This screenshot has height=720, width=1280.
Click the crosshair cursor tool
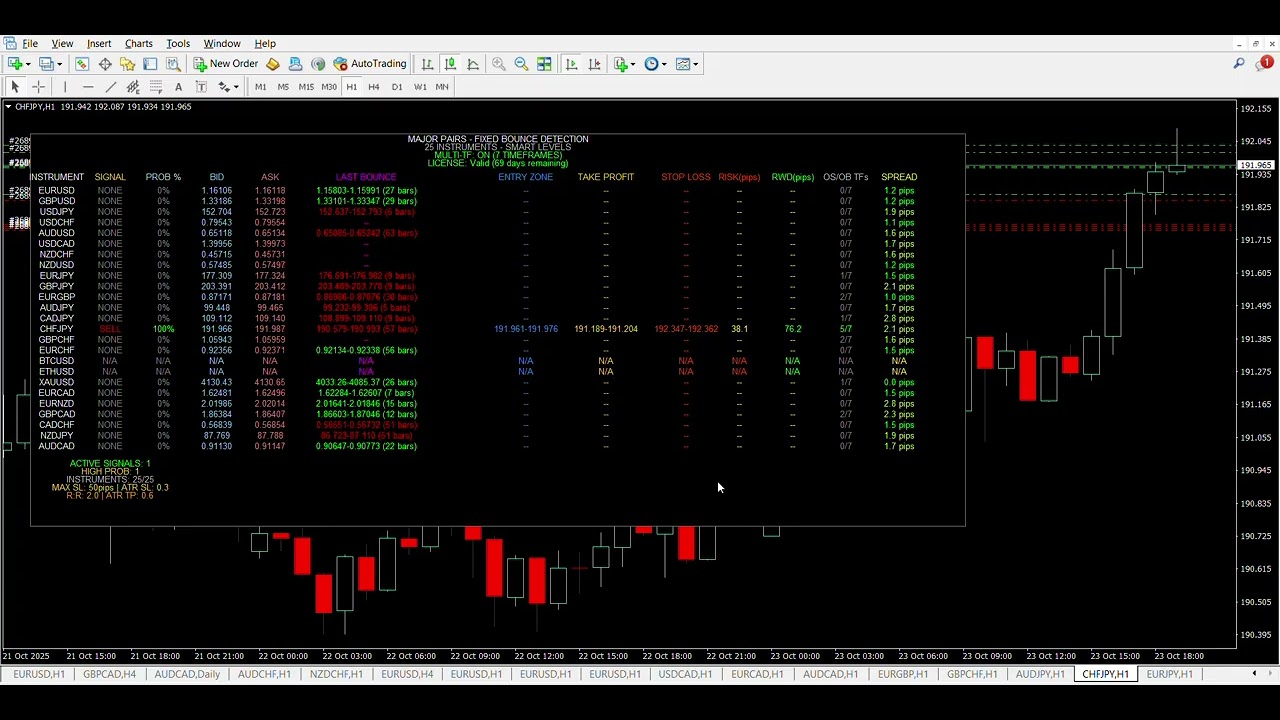point(39,87)
